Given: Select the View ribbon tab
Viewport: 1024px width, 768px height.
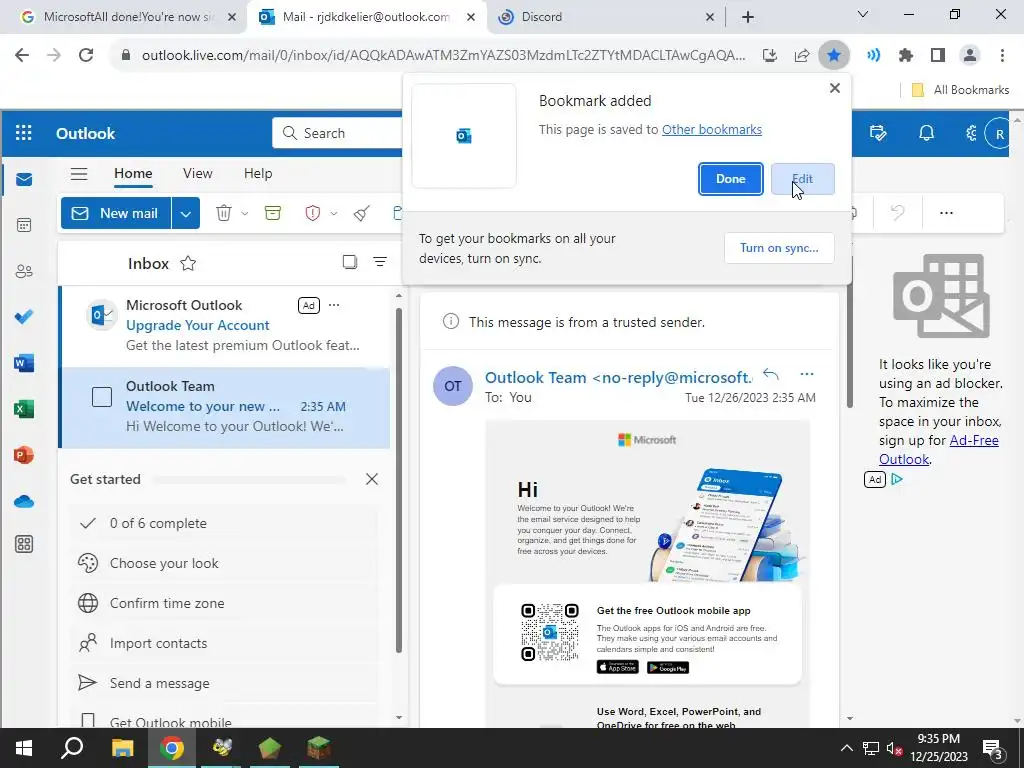Looking at the screenshot, I should pos(198,173).
